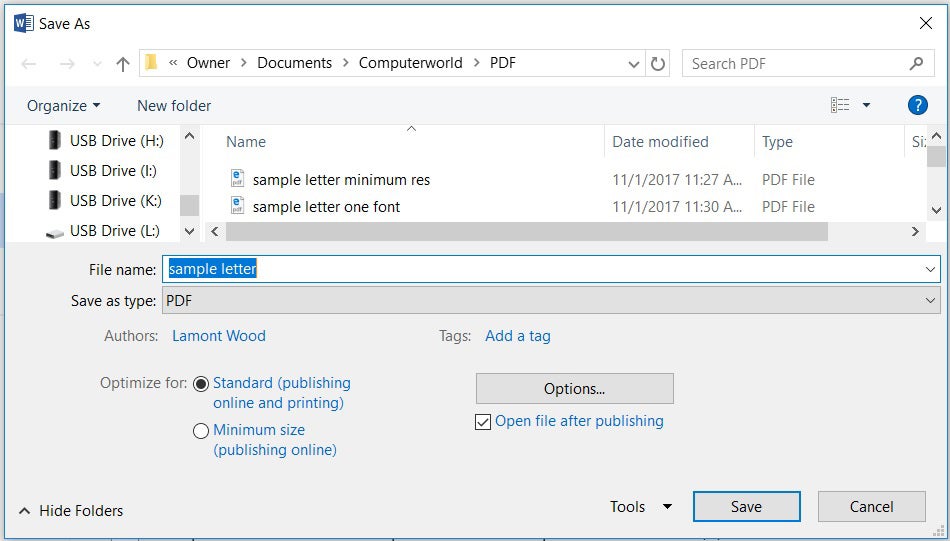Navigate to Computerworld in the breadcrumb
The height and width of the screenshot is (541, 950).
pos(410,63)
